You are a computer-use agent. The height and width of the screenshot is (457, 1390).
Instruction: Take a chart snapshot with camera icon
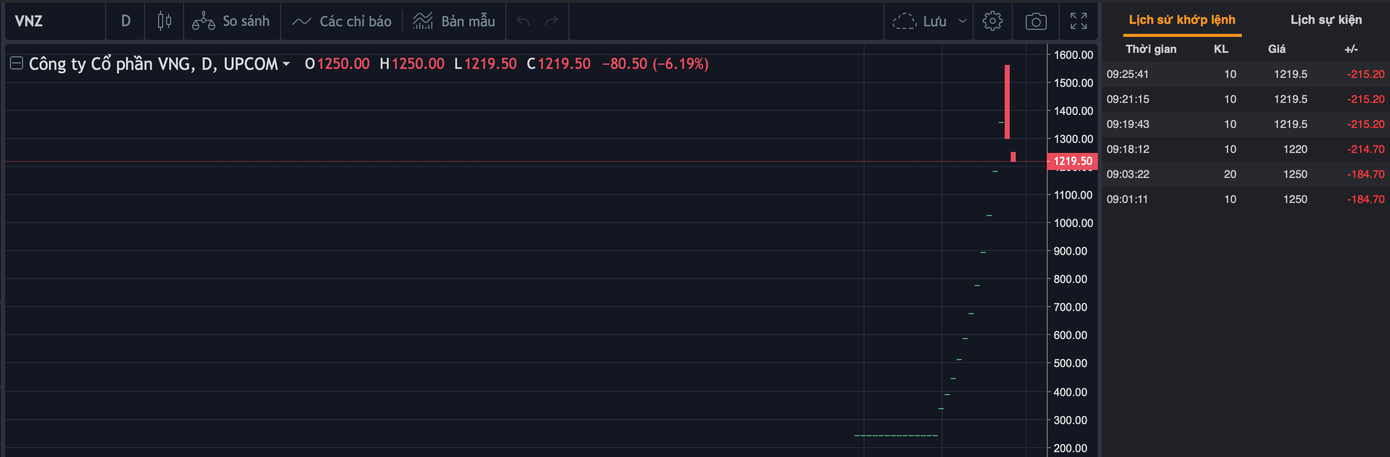(x=1036, y=21)
